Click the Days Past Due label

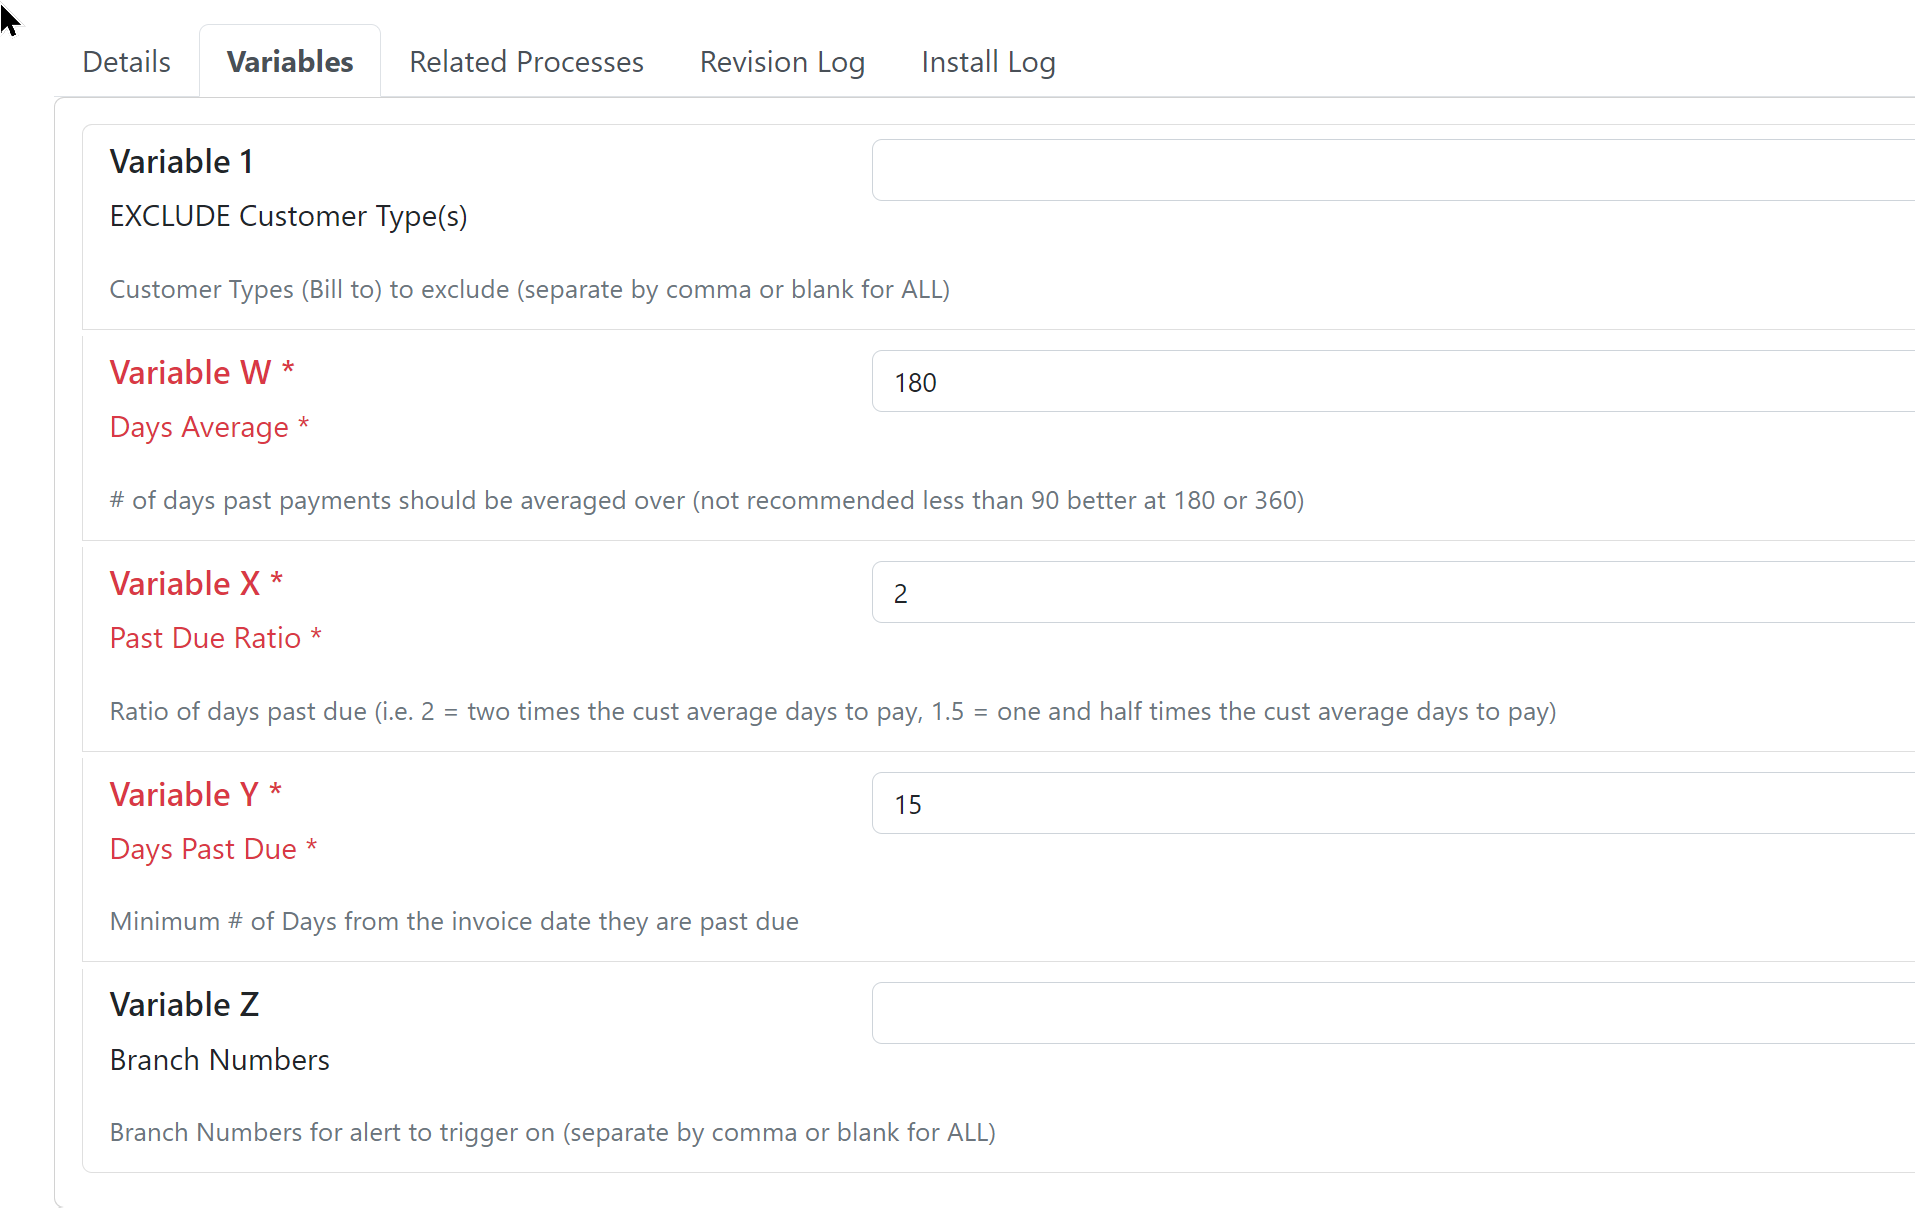pos(214,849)
